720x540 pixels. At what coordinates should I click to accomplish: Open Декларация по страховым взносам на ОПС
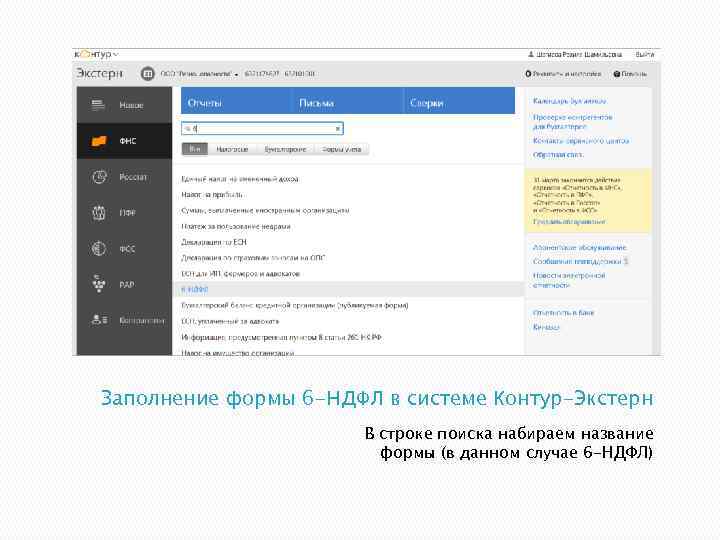coord(253,258)
